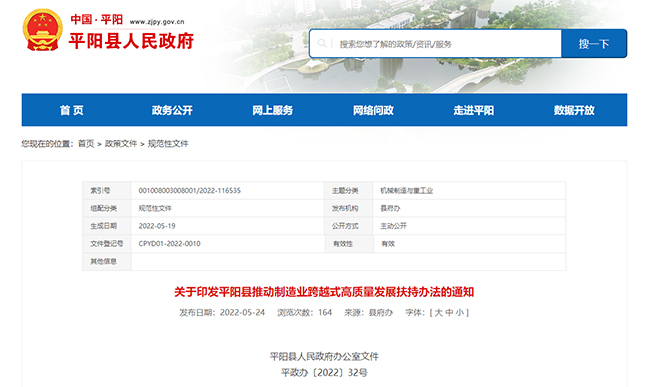Select 平阳县人民政府办公室文件 heading text
The image size is (650, 387).
(x=324, y=356)
